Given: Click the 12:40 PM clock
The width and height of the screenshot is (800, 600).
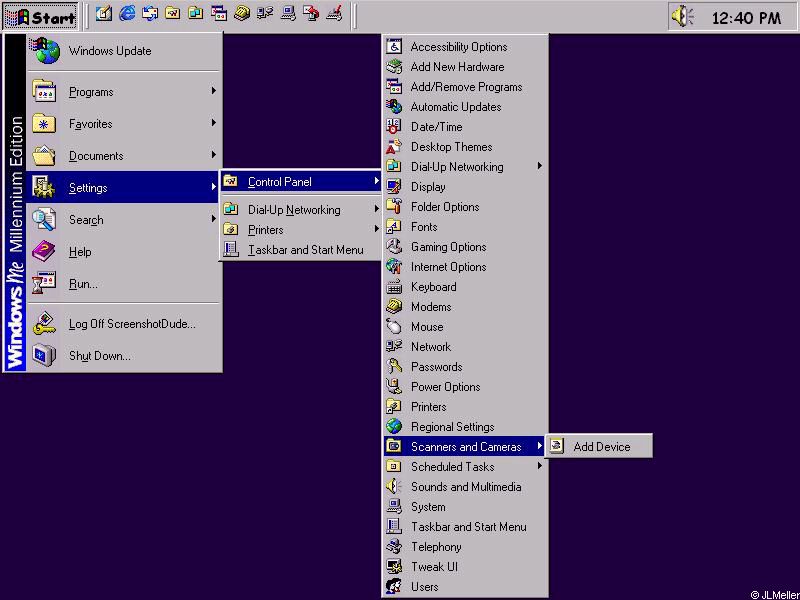Looking at the screenshot, I should pos(746,18).
